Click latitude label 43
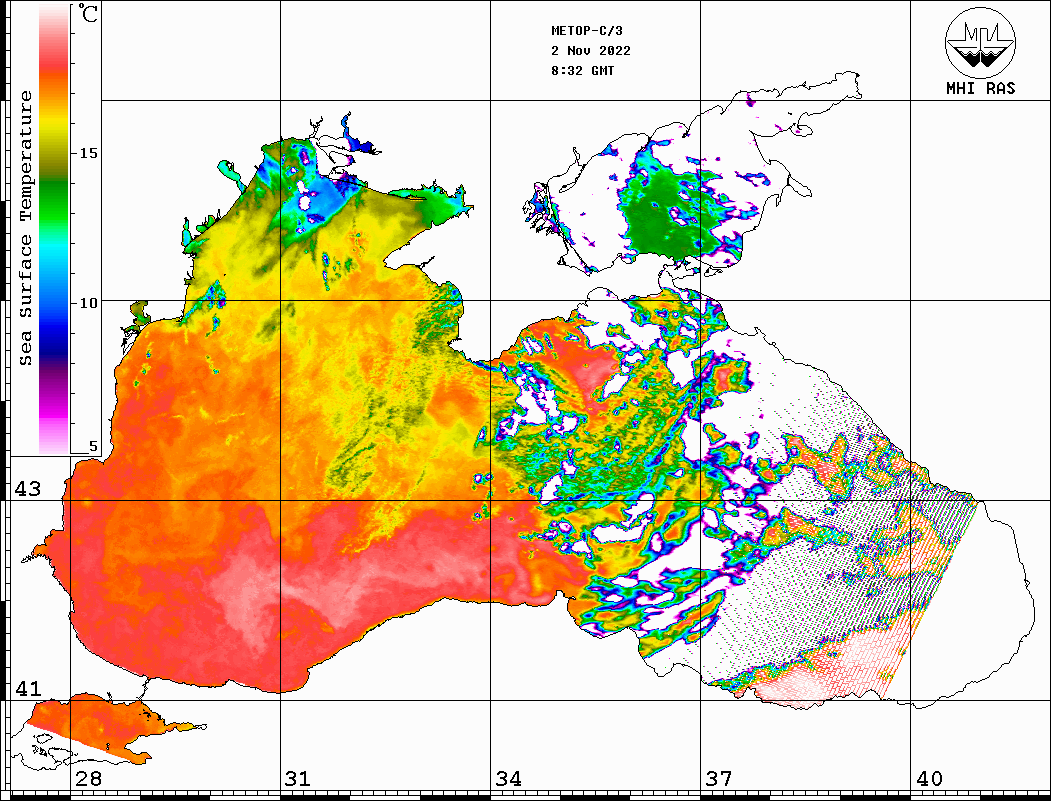The width and height of the screenshot is (1051, 801). (x=27, y=489)
